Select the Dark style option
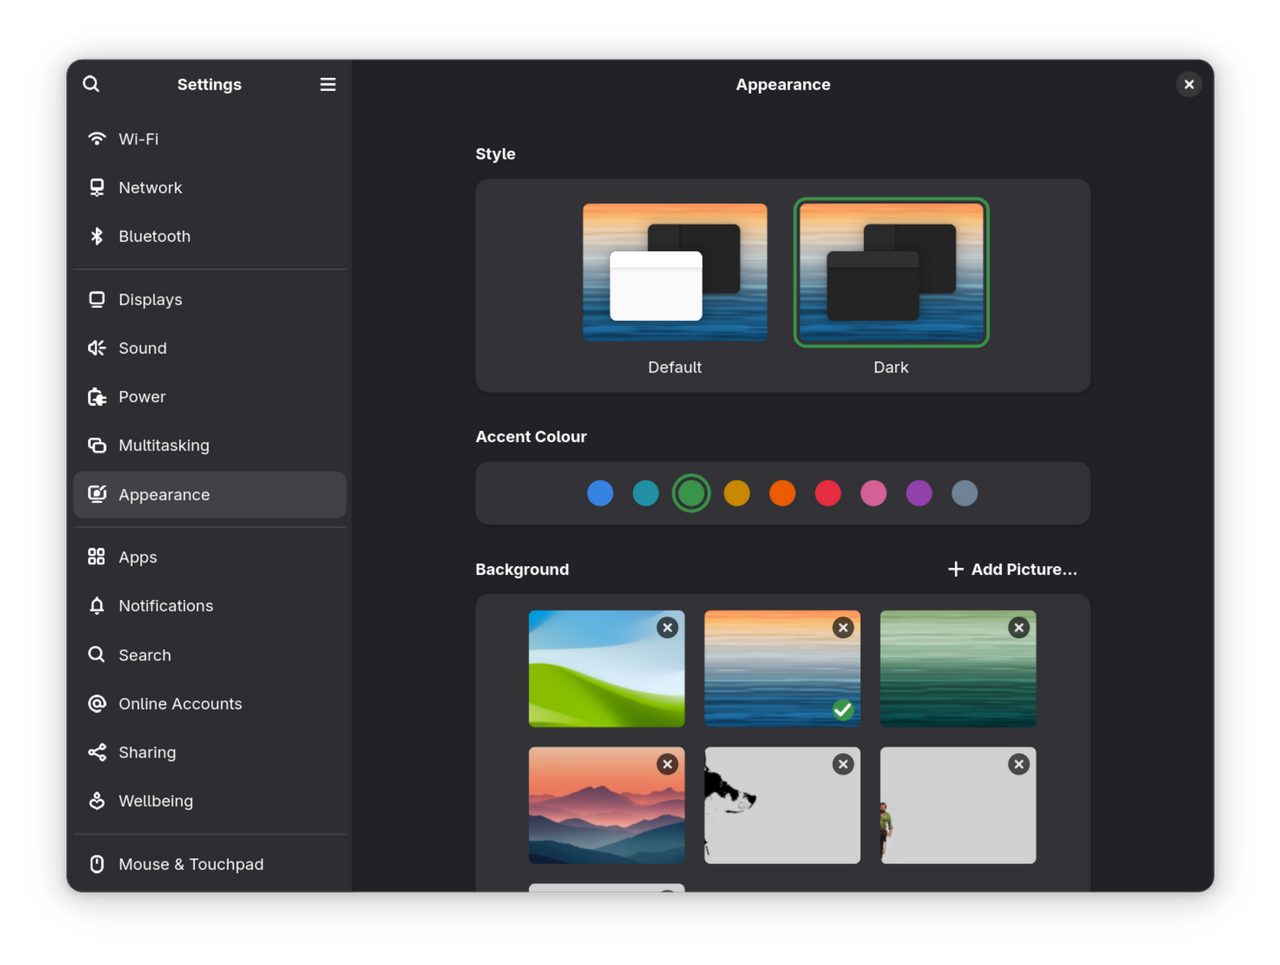This screenshot has width=1280, height=965. pos(891,272)
